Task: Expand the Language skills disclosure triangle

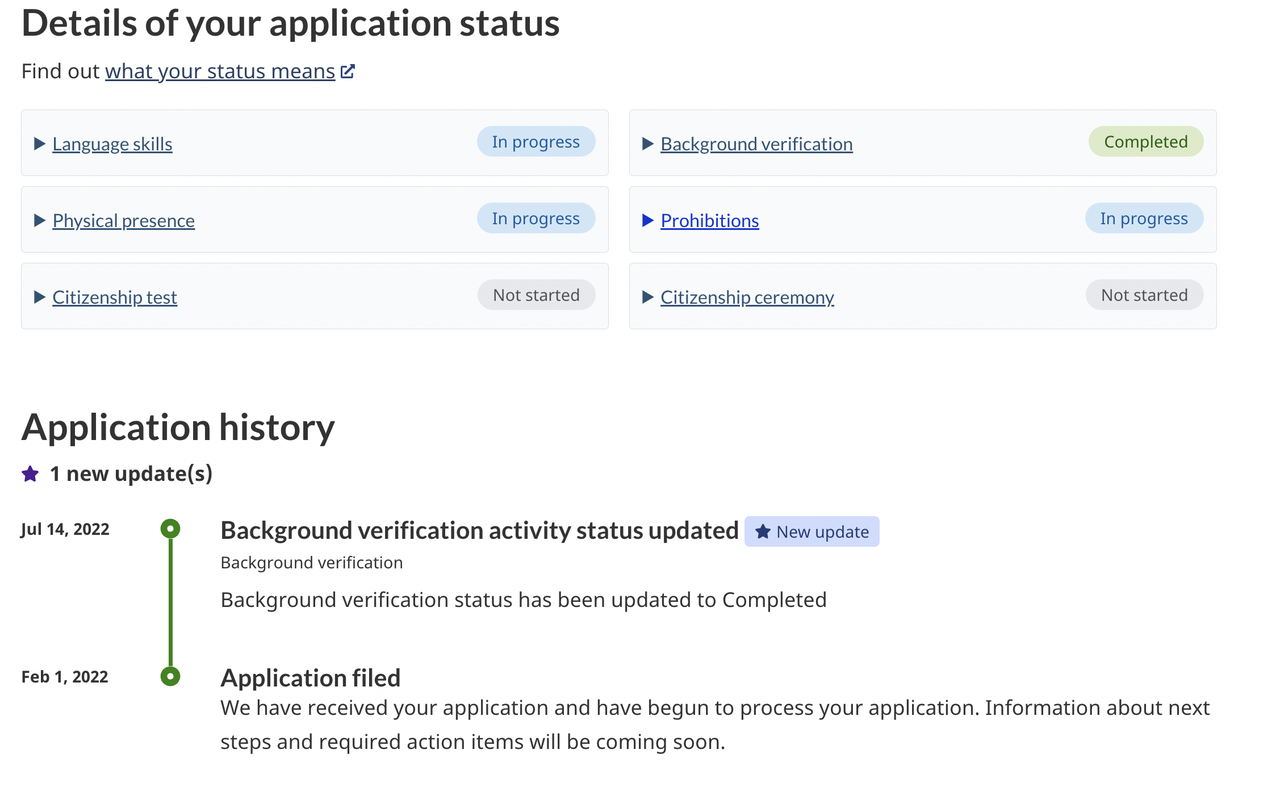Action: click(x=40, y=144)
